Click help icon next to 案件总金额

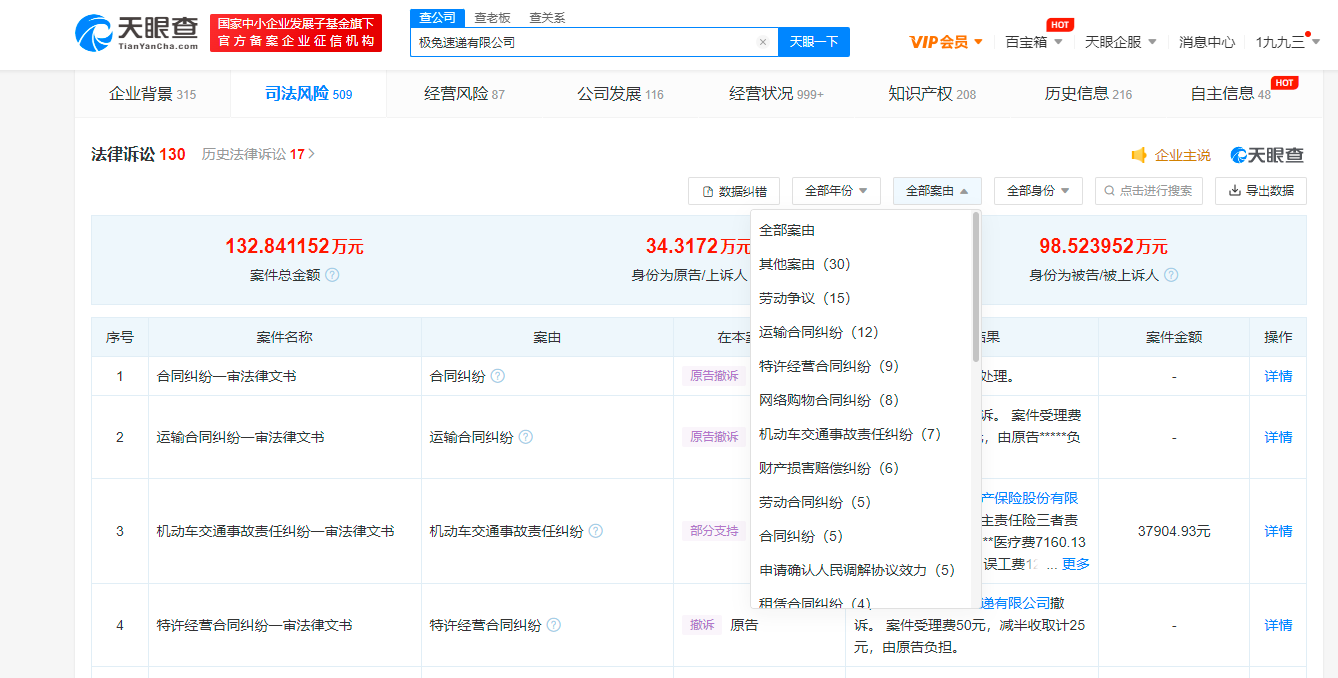coord(332,275)
